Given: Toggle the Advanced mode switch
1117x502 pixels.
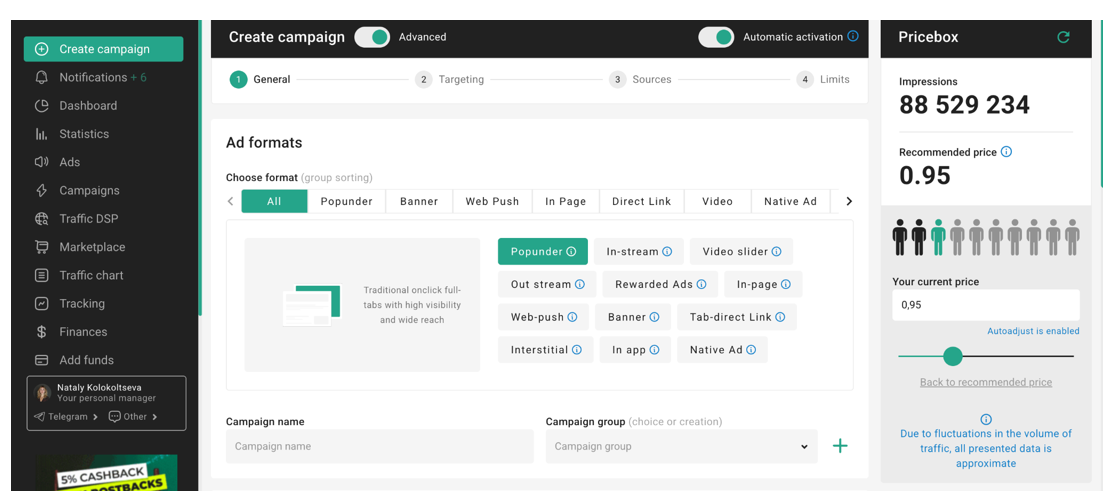Looking at the screenshot, I should click(x=372, y=37).
